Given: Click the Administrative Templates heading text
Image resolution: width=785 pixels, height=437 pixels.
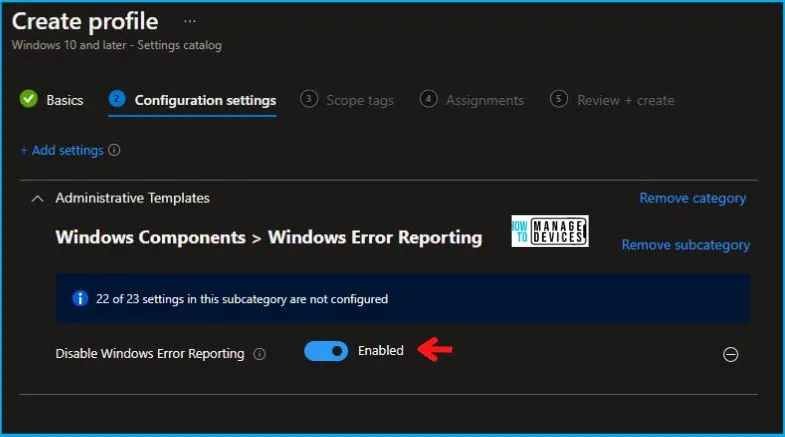Looking at the screenshot, I should point(132,198).
